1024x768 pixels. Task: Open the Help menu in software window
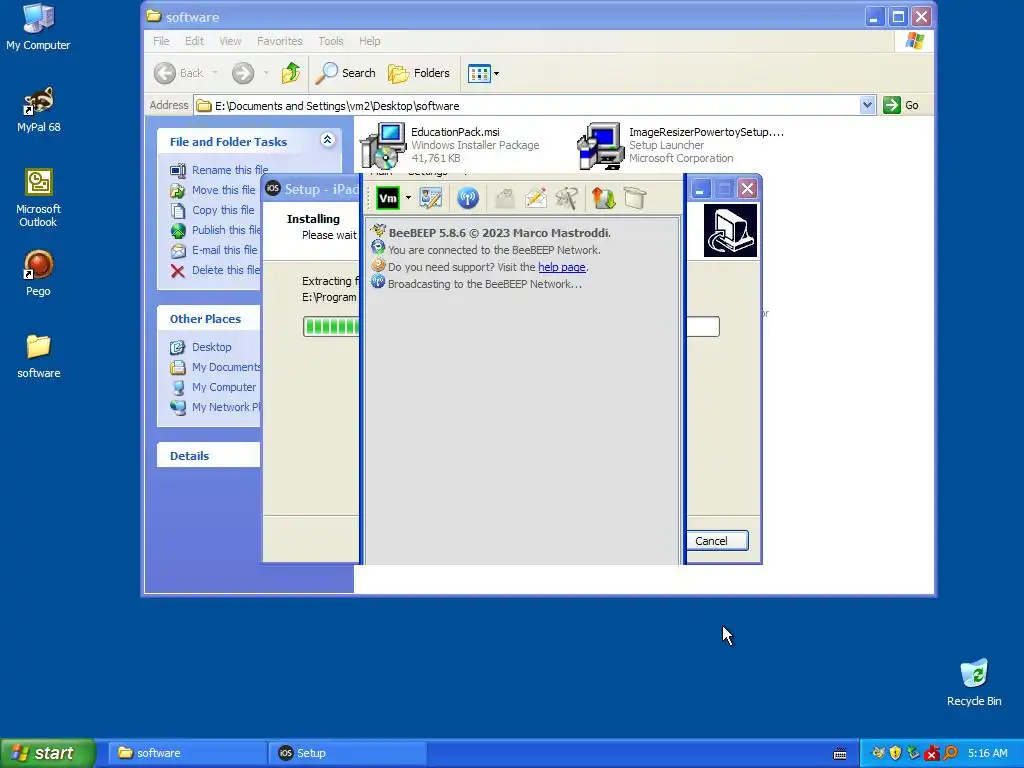[369, 41]
